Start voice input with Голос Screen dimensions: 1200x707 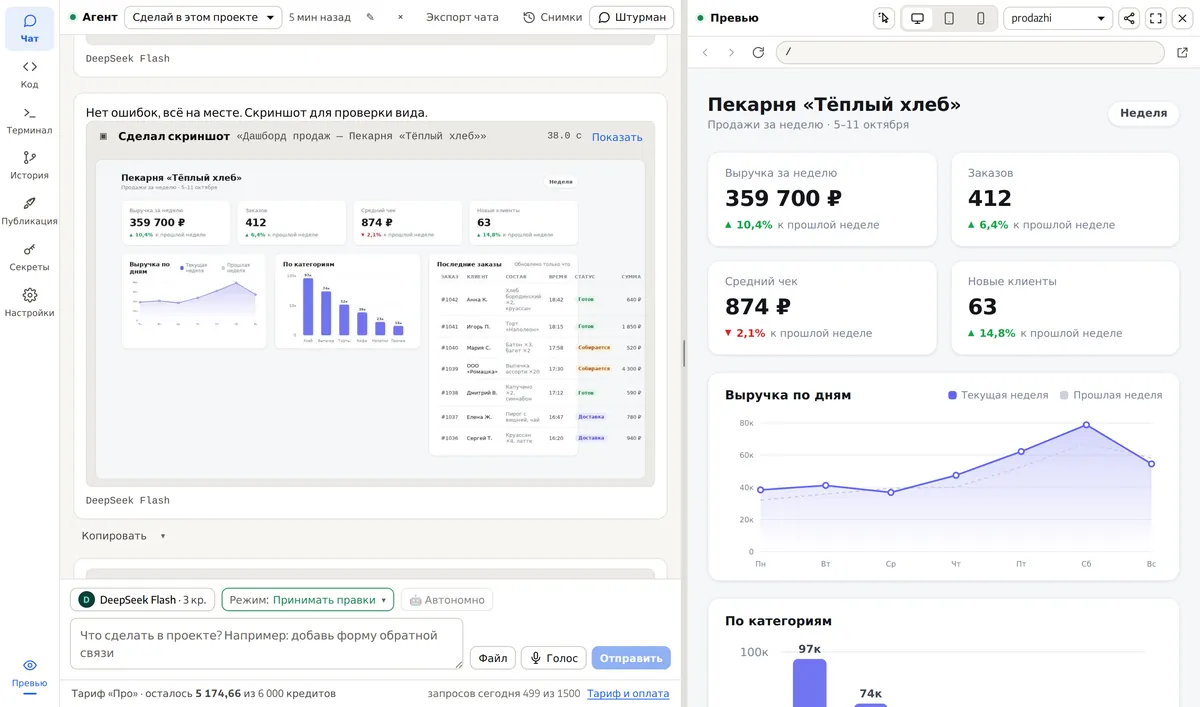point(554,658)
